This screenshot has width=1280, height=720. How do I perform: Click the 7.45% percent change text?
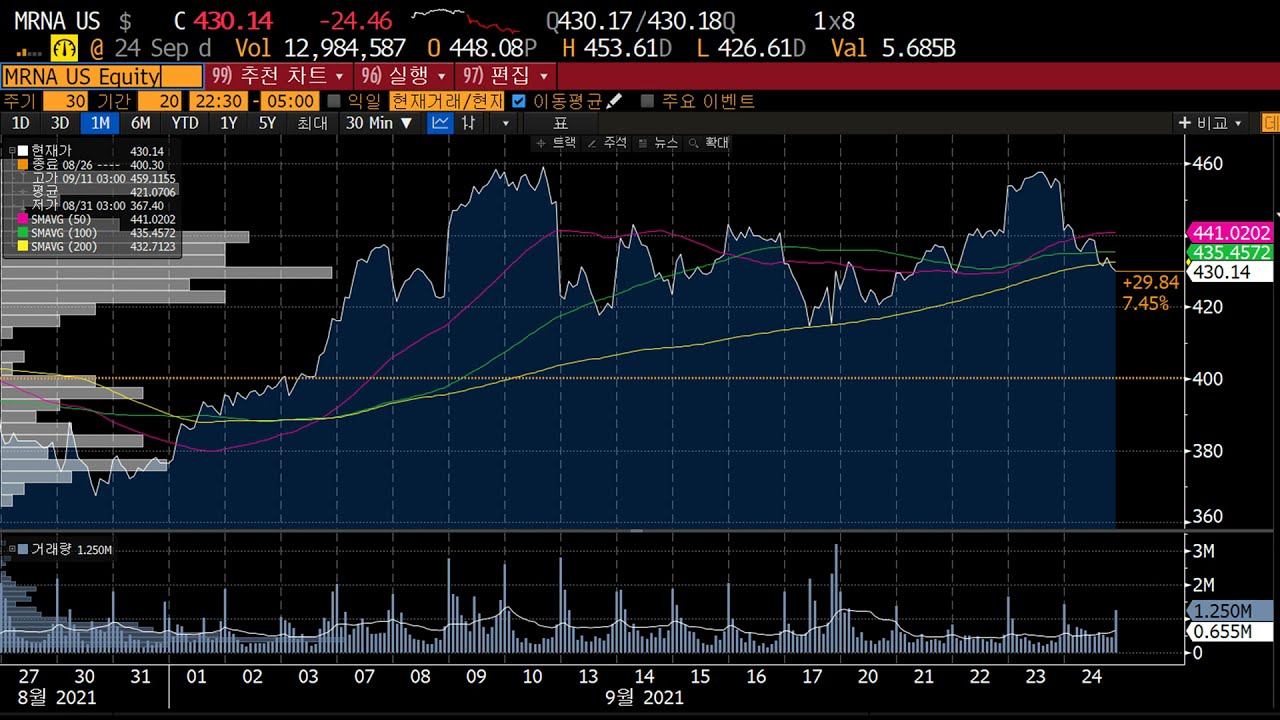tap(1146, 303)
